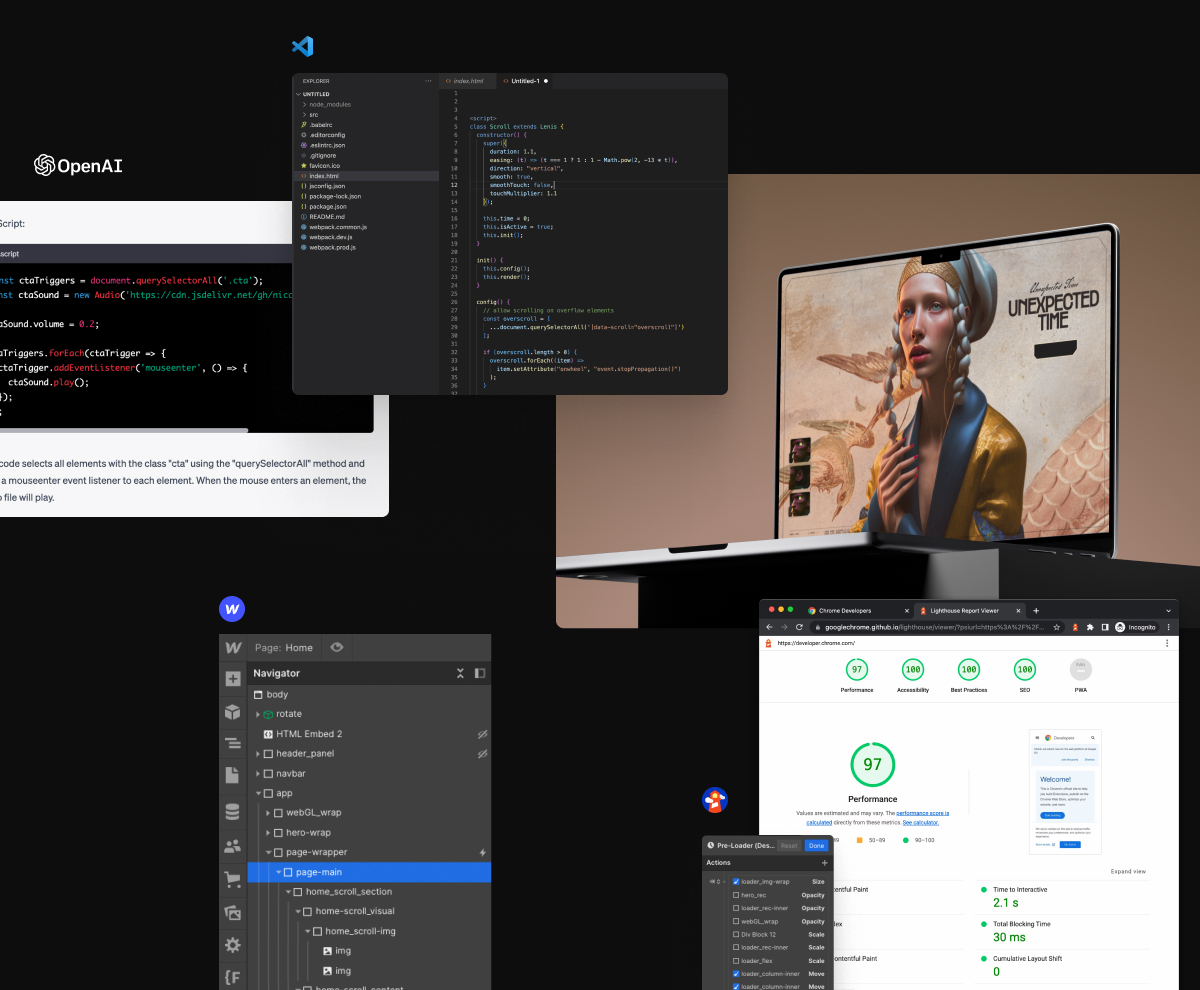Open the CMS Collections database icon
The width and height of the screenshot is (1200, 990).
pyautogui.click(x=233, y=812)
